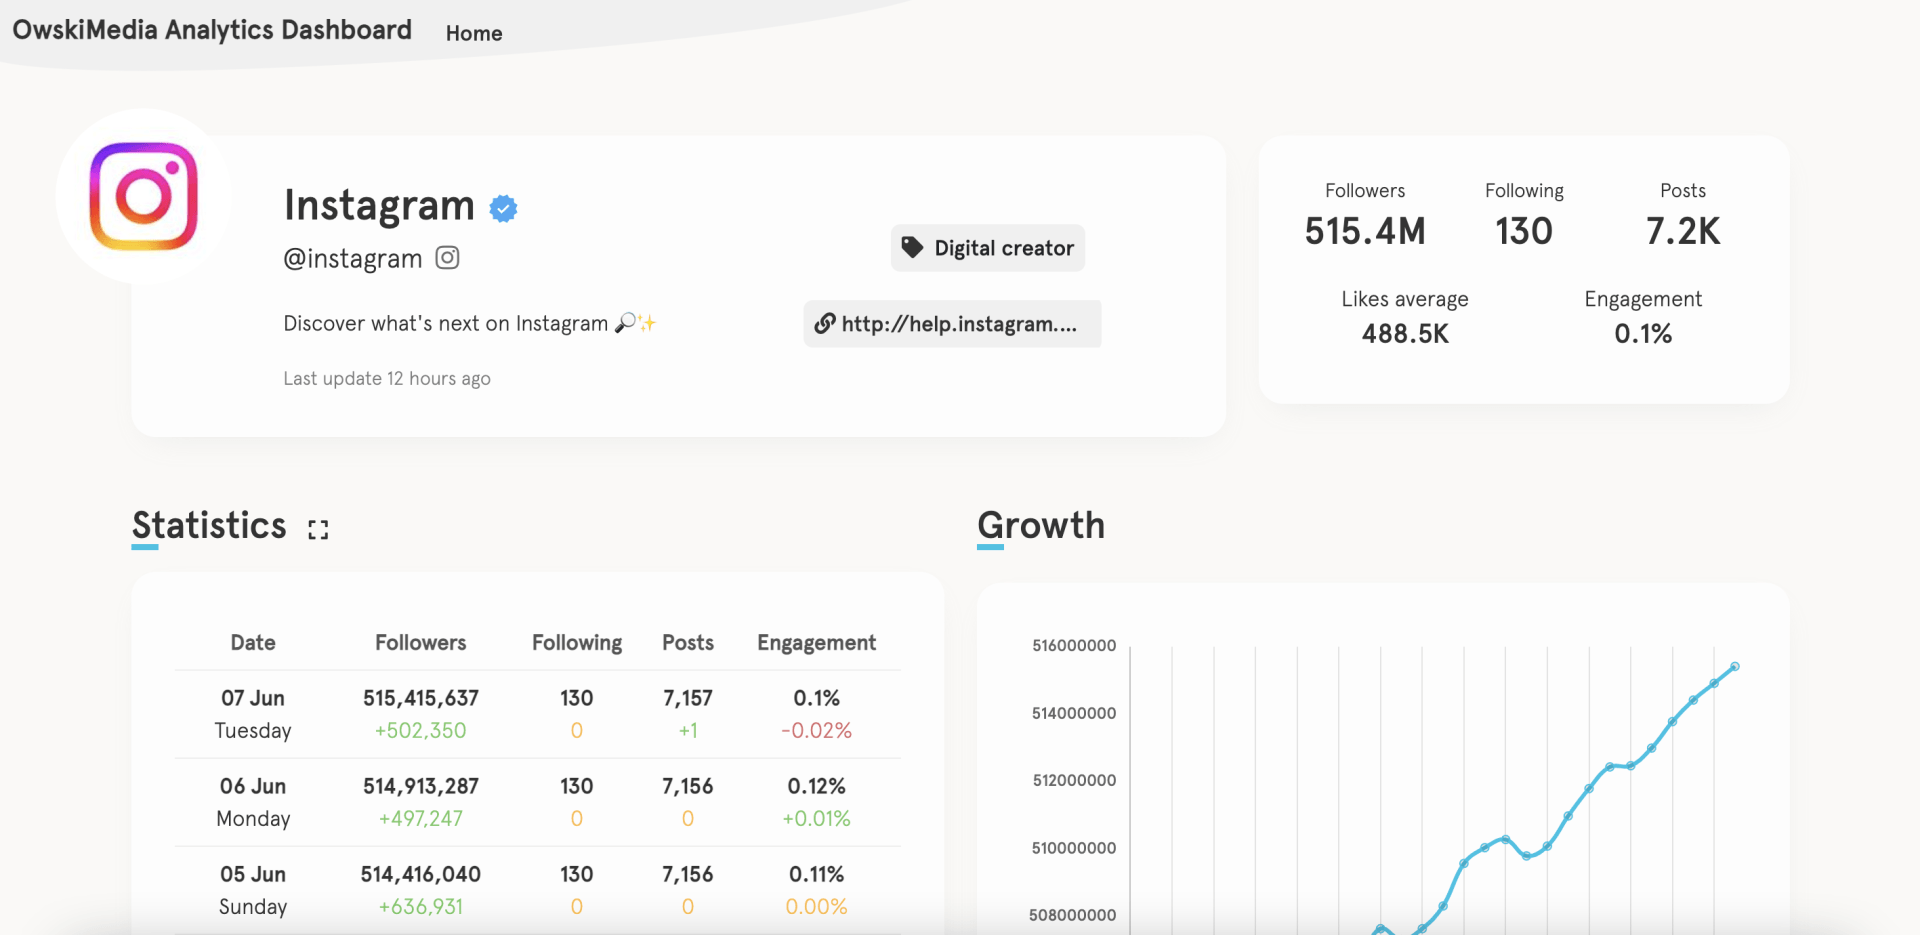The height and width of the screenshot is (935, 1920).
Task: Click the Instagram logo profile picture
Action: (144, 196)
